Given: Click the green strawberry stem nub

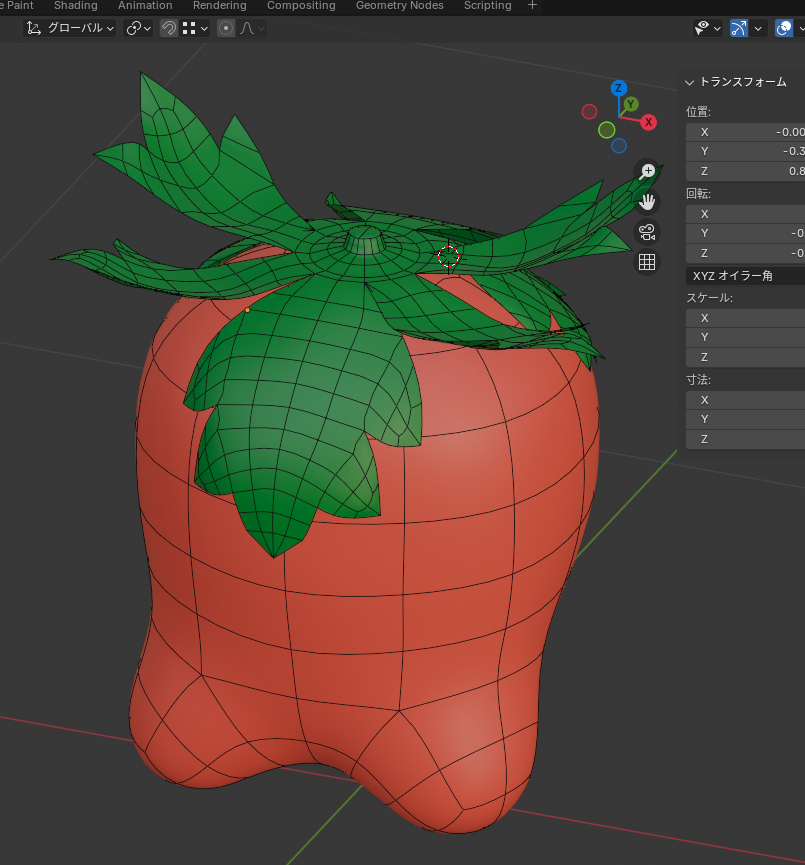Looking at the screenshot, I should click(x=365, y=241).
